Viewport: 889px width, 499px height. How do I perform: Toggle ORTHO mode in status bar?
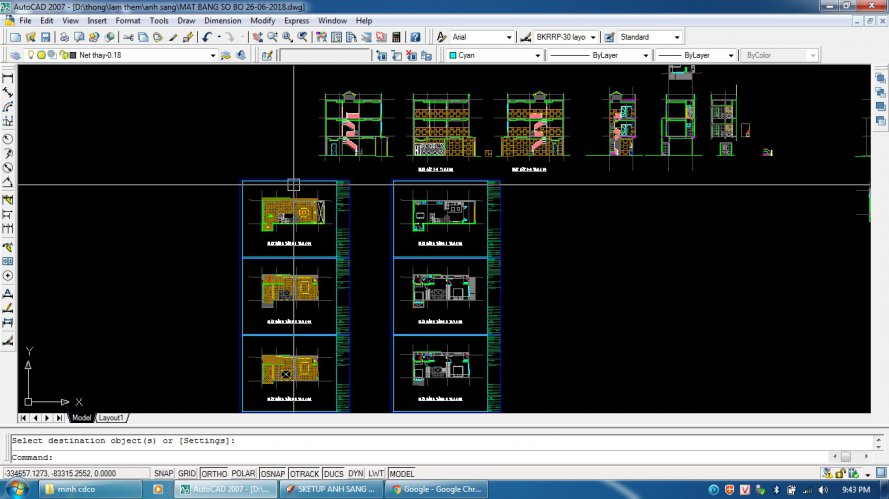click(213, 473)
